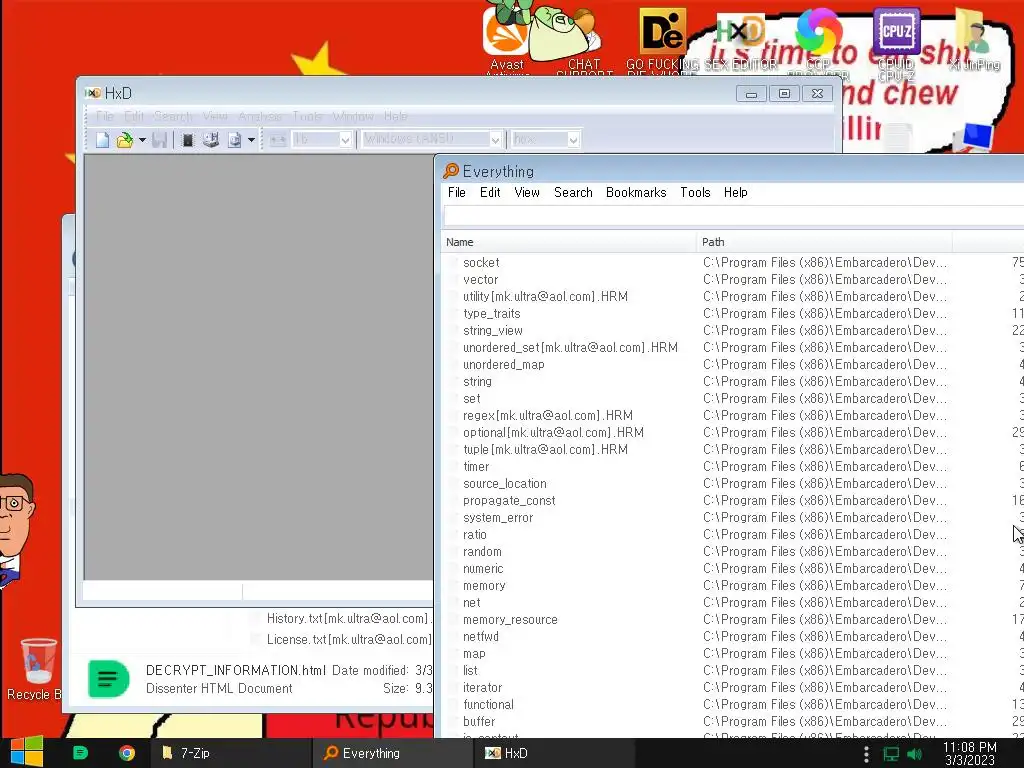Open the bytes per row '16' combo box

[321, 139]
